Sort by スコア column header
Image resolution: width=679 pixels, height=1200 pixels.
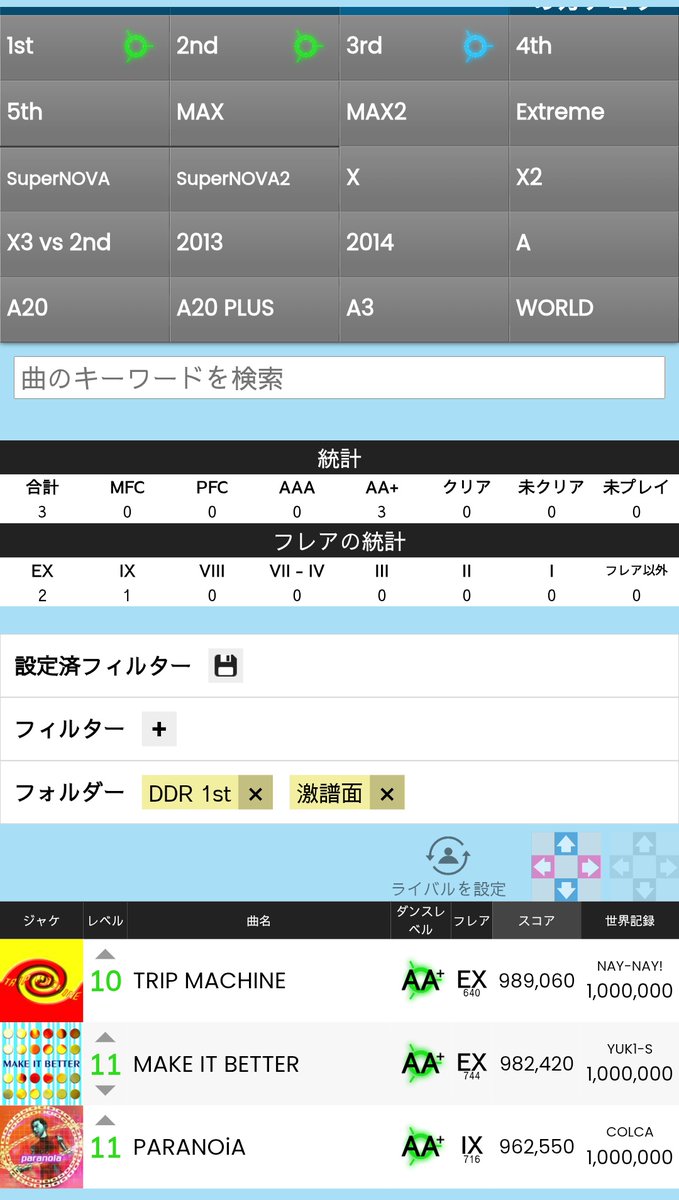click(x=536, y=920)
